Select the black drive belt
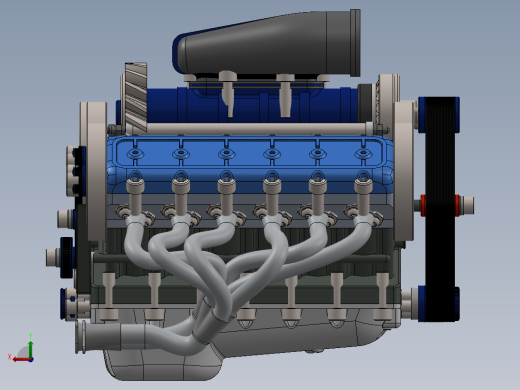520x390 pixels. point(440,209)
